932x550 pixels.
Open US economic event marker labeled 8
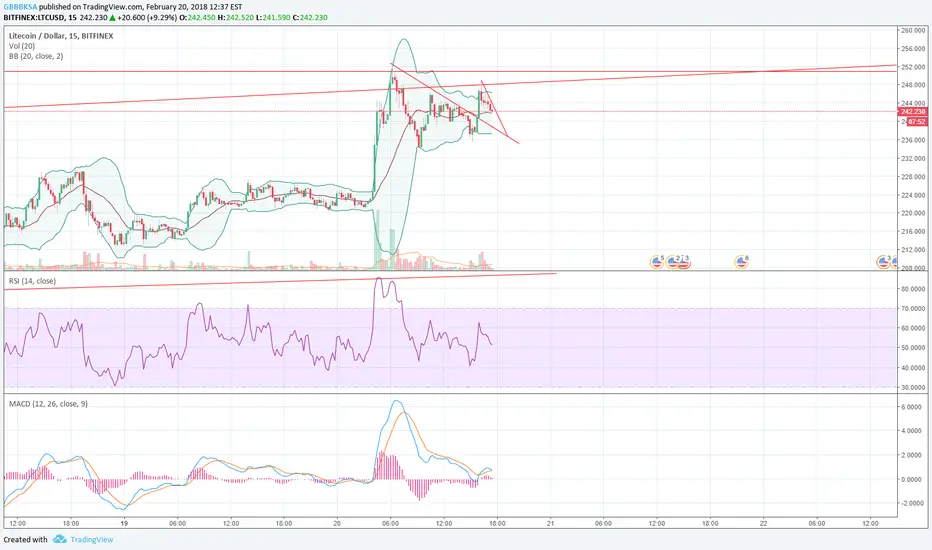tap(741, 261)
